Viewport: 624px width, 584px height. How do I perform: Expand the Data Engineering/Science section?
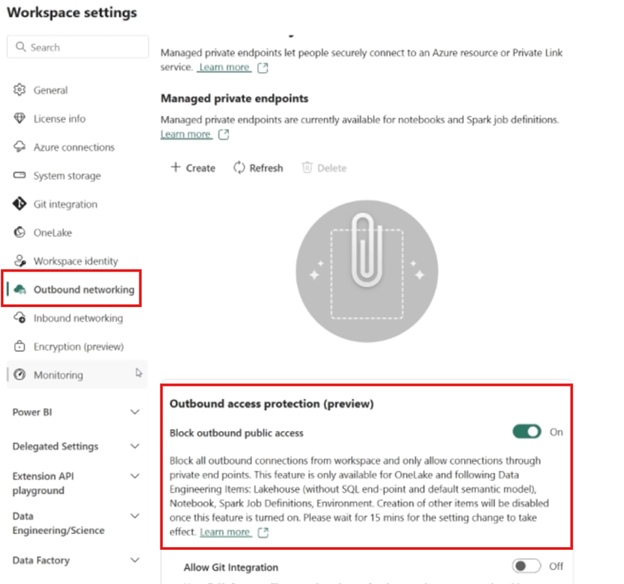tap(136, 524)
